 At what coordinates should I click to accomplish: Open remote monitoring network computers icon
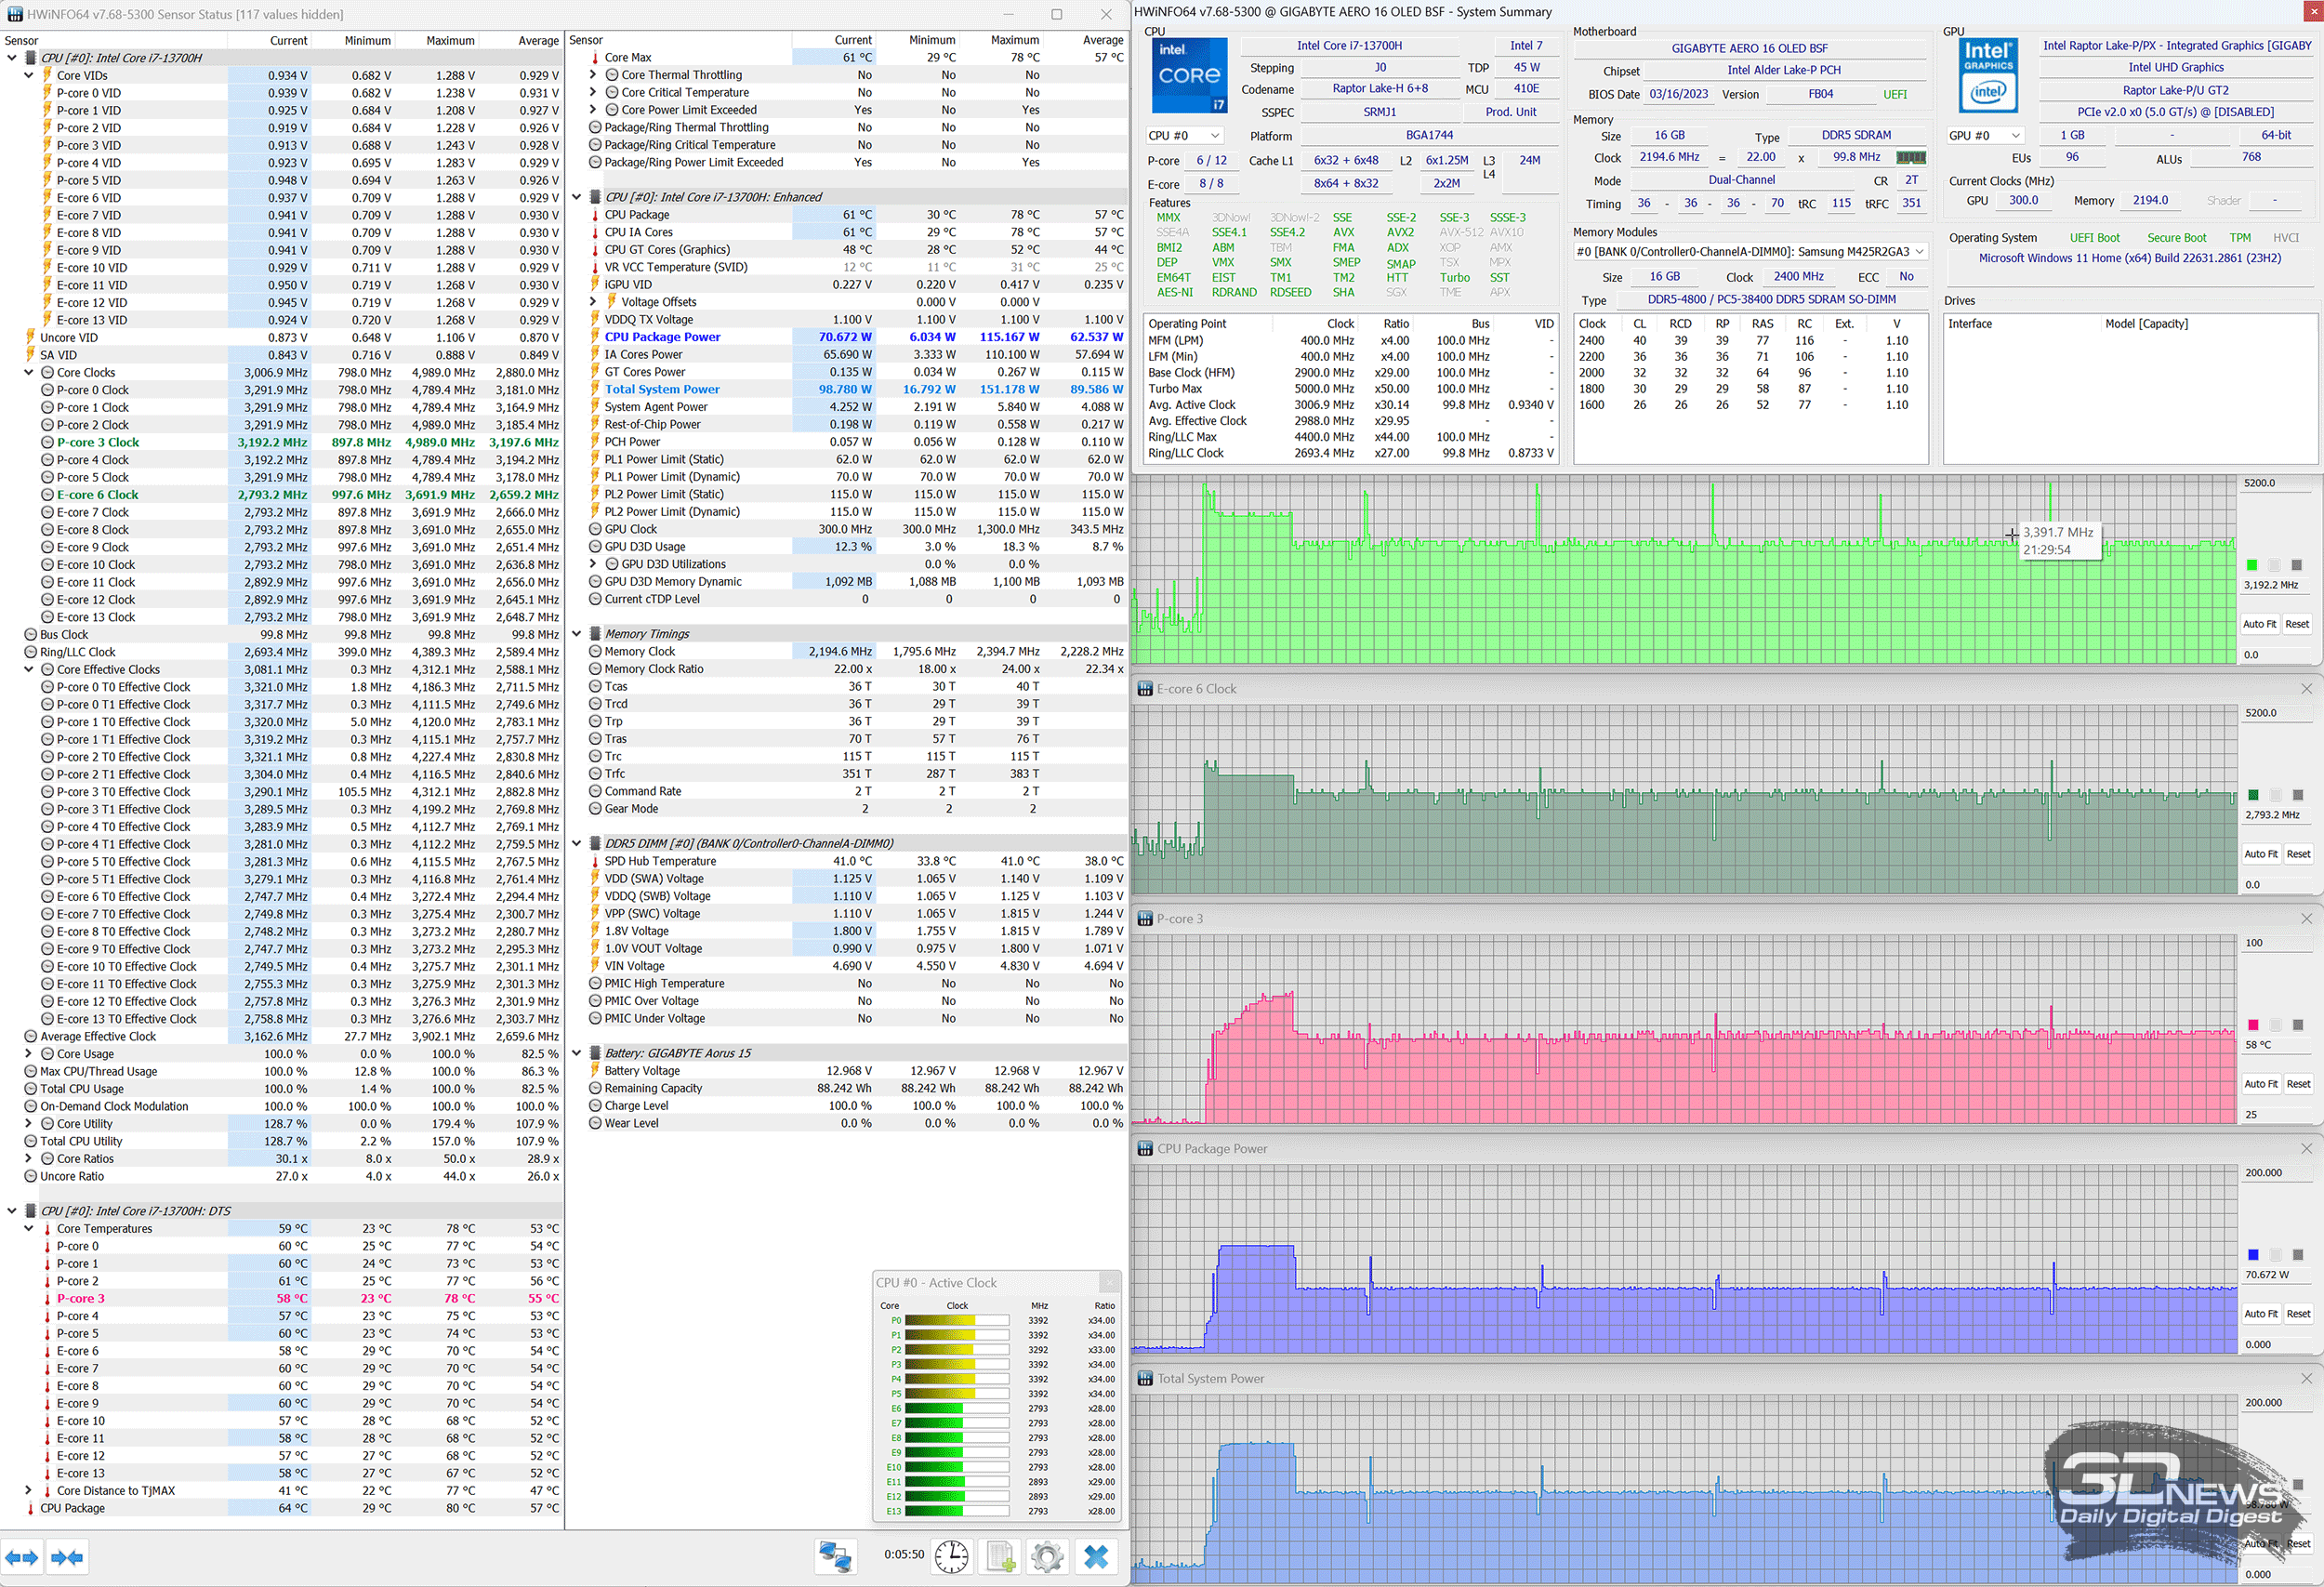pos(835,1556)
